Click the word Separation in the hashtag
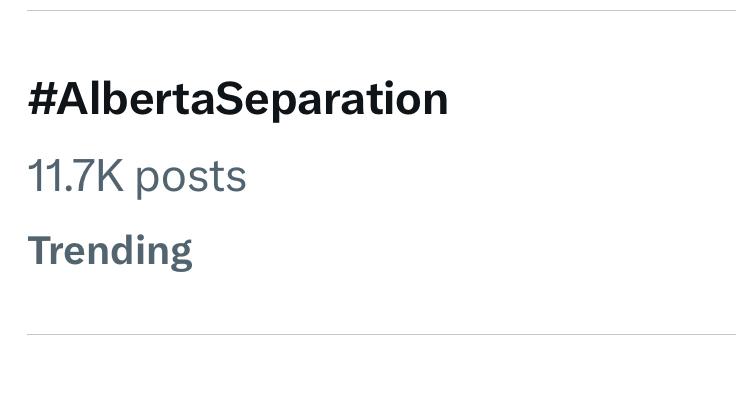Image resolution: width=736 pixels, height=393 pixels. [332, 100]
